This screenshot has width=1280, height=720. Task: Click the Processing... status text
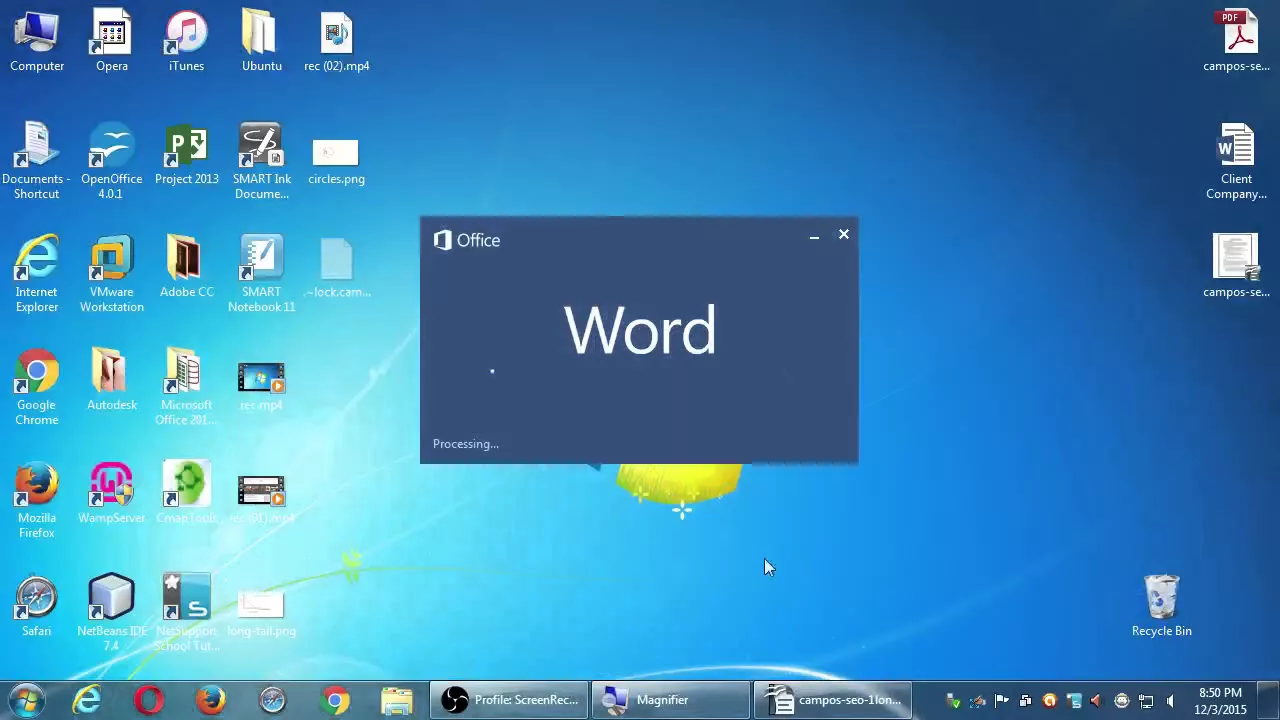pyautogui.click(x=465, y=444)
